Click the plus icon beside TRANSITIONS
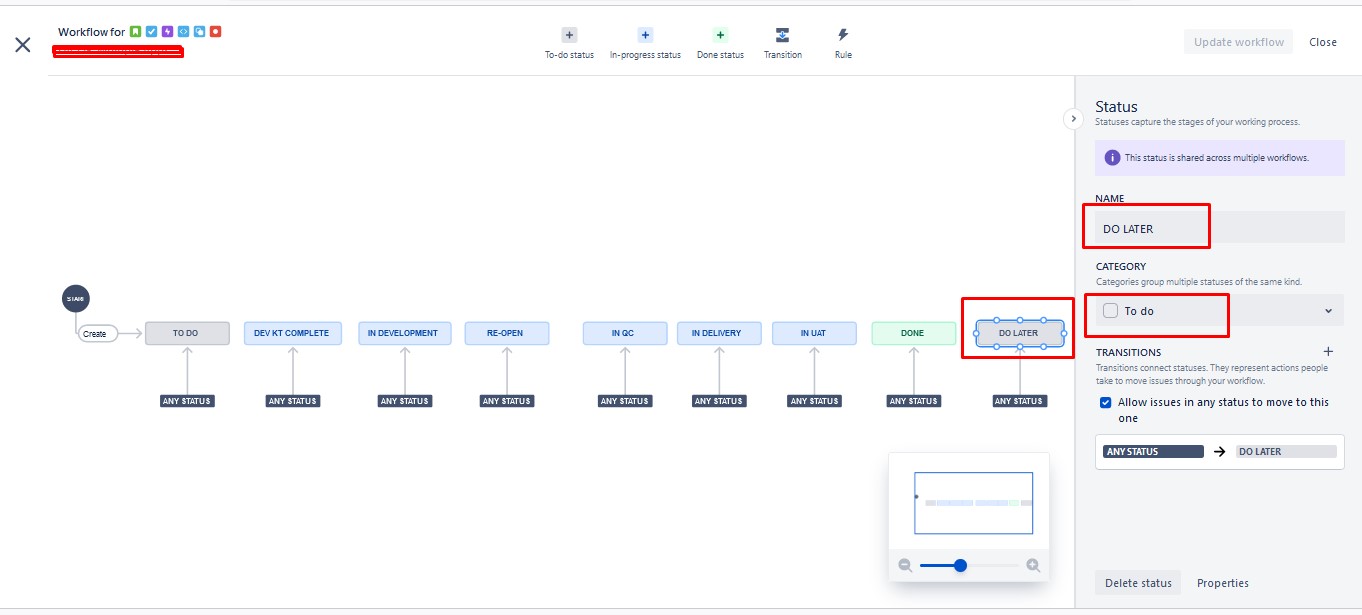 1328,351
